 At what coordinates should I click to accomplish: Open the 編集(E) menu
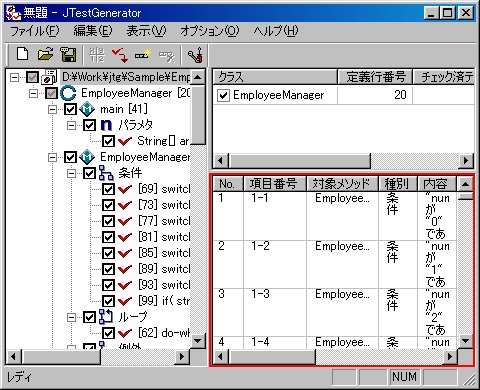[93, 31]
